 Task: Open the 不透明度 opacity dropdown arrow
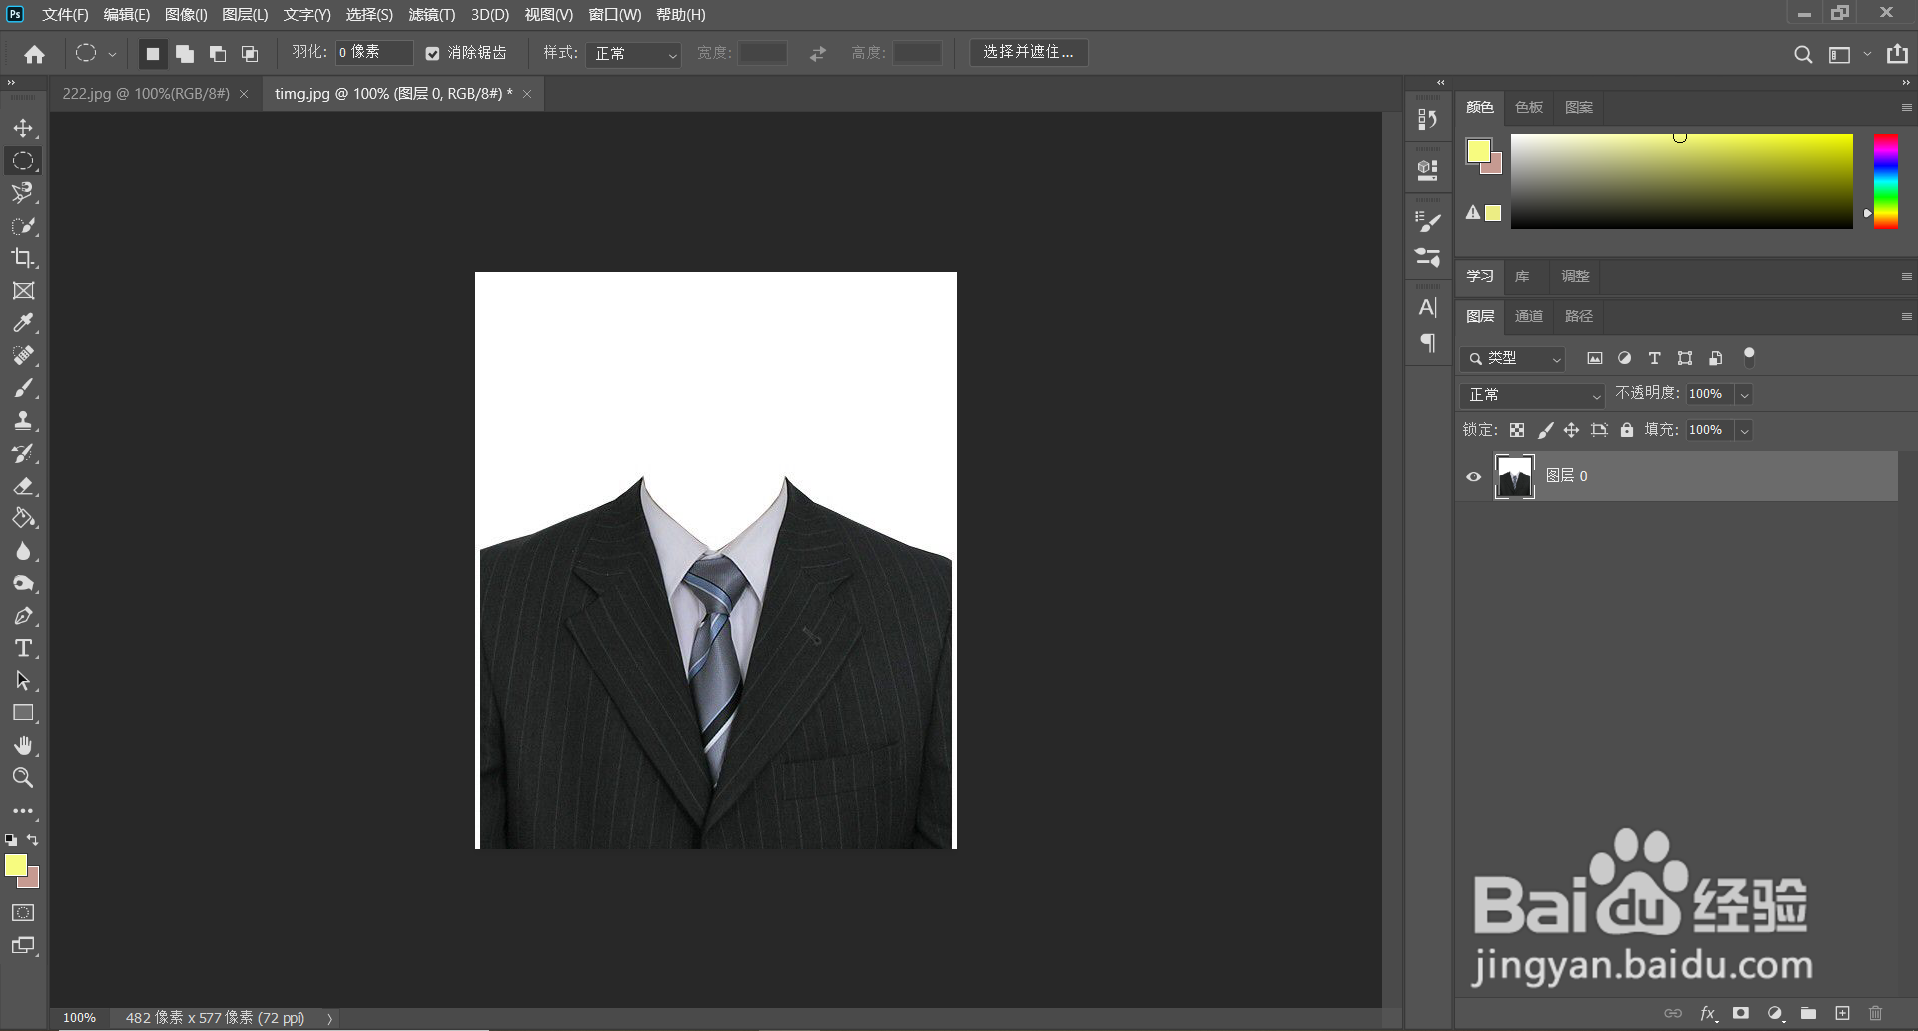coord(1744,395)
